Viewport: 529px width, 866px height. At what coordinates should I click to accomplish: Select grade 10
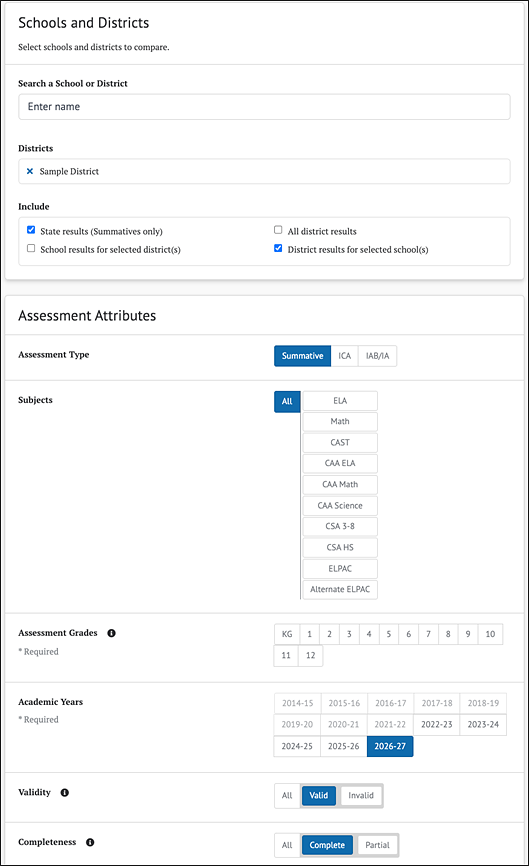490,634
